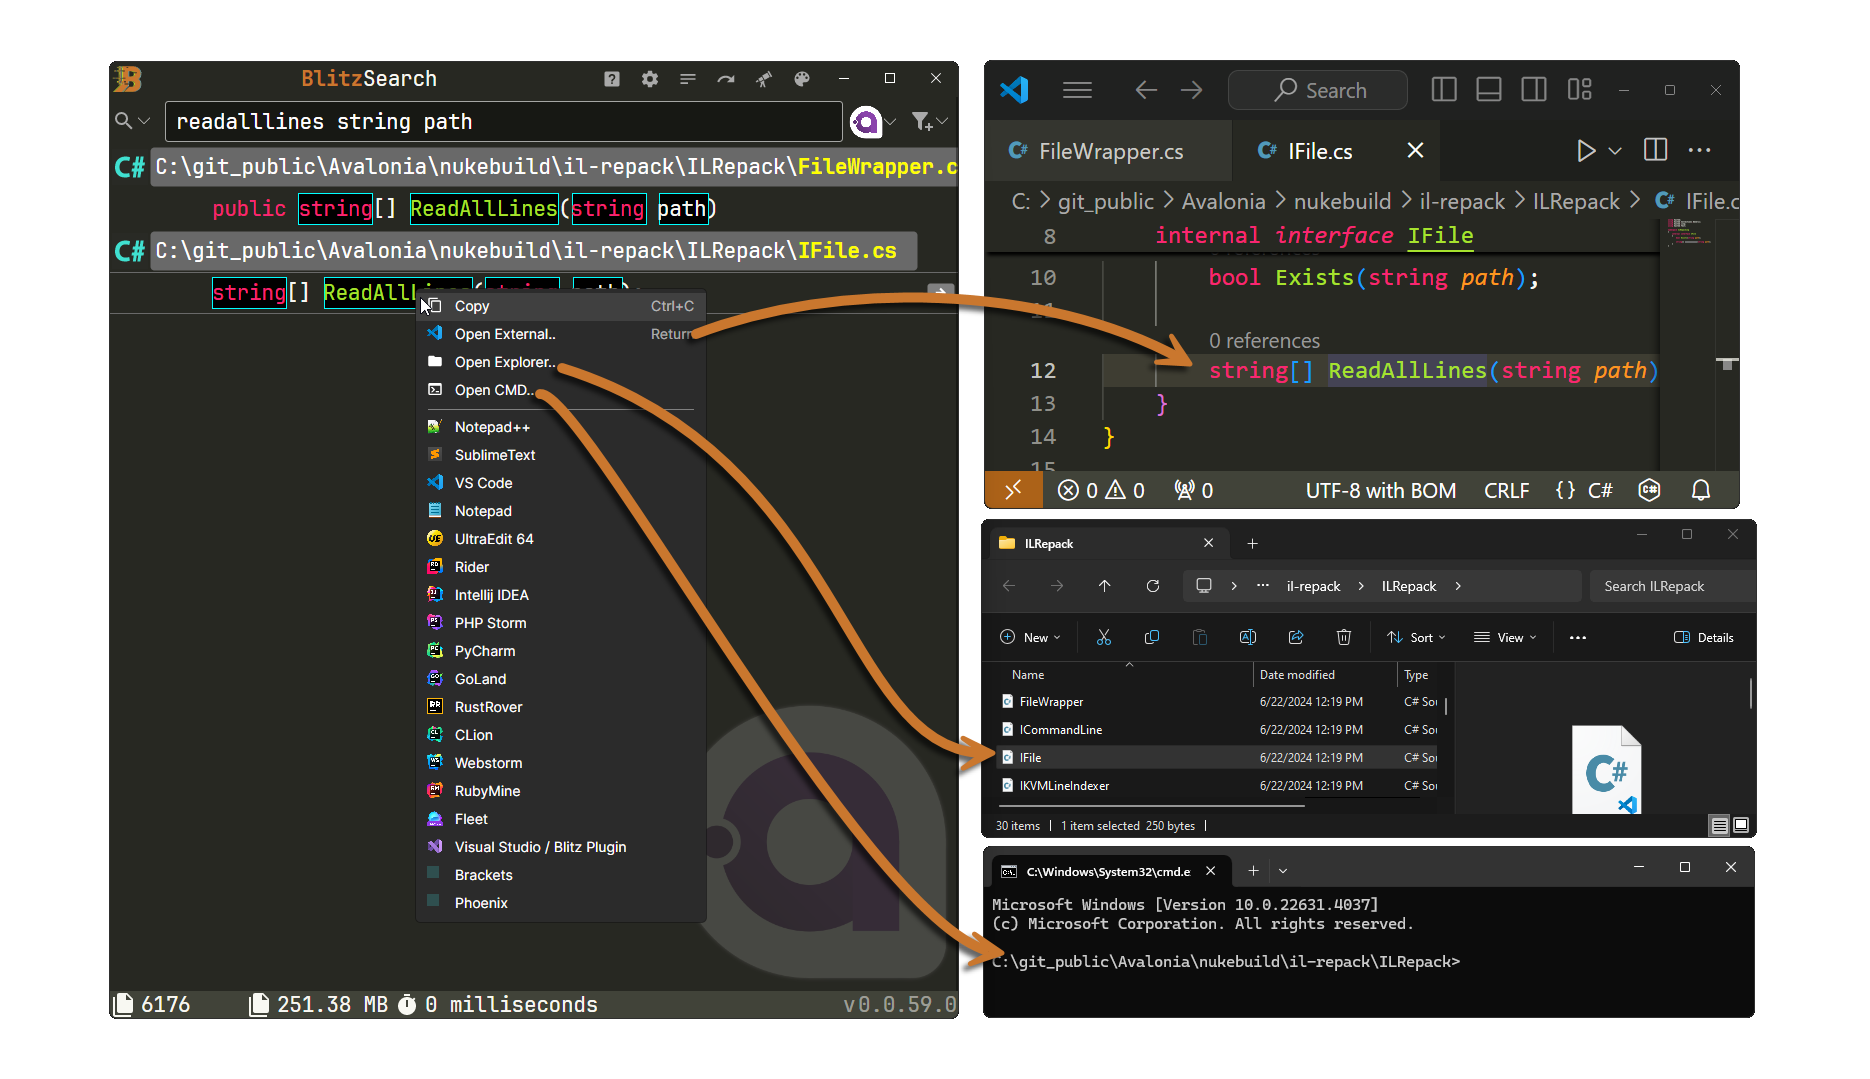This screenshot has width=1870, height=1079.
Task: Choose Copy from the context menu
Action: (561, 306)
